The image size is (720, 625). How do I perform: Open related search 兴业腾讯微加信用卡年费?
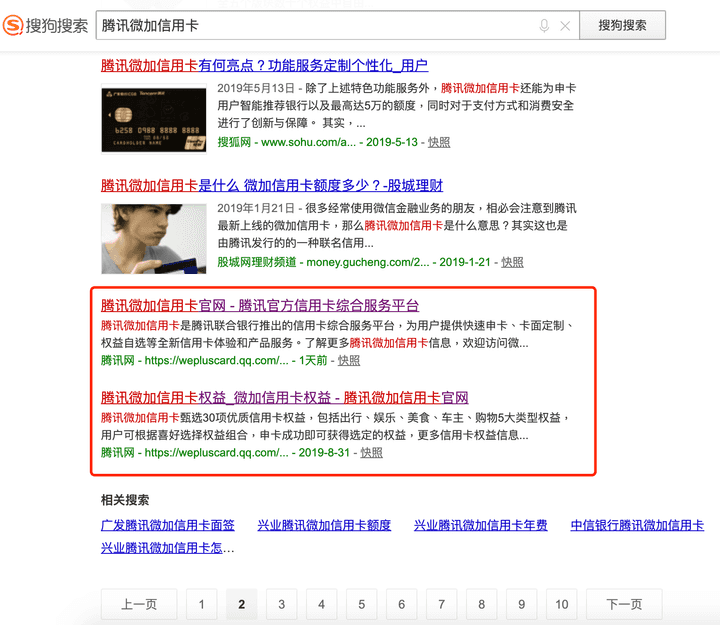click(481, 525)
